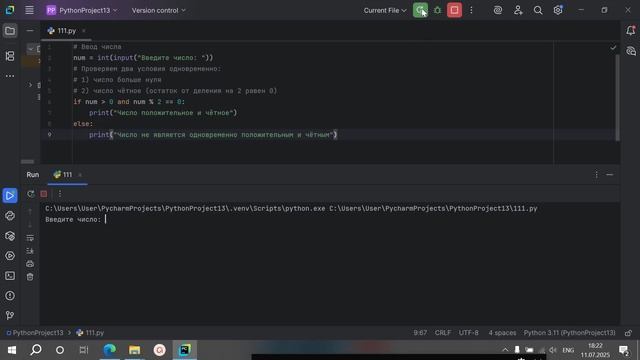Close the 111.py editor tab

[84, 31]
